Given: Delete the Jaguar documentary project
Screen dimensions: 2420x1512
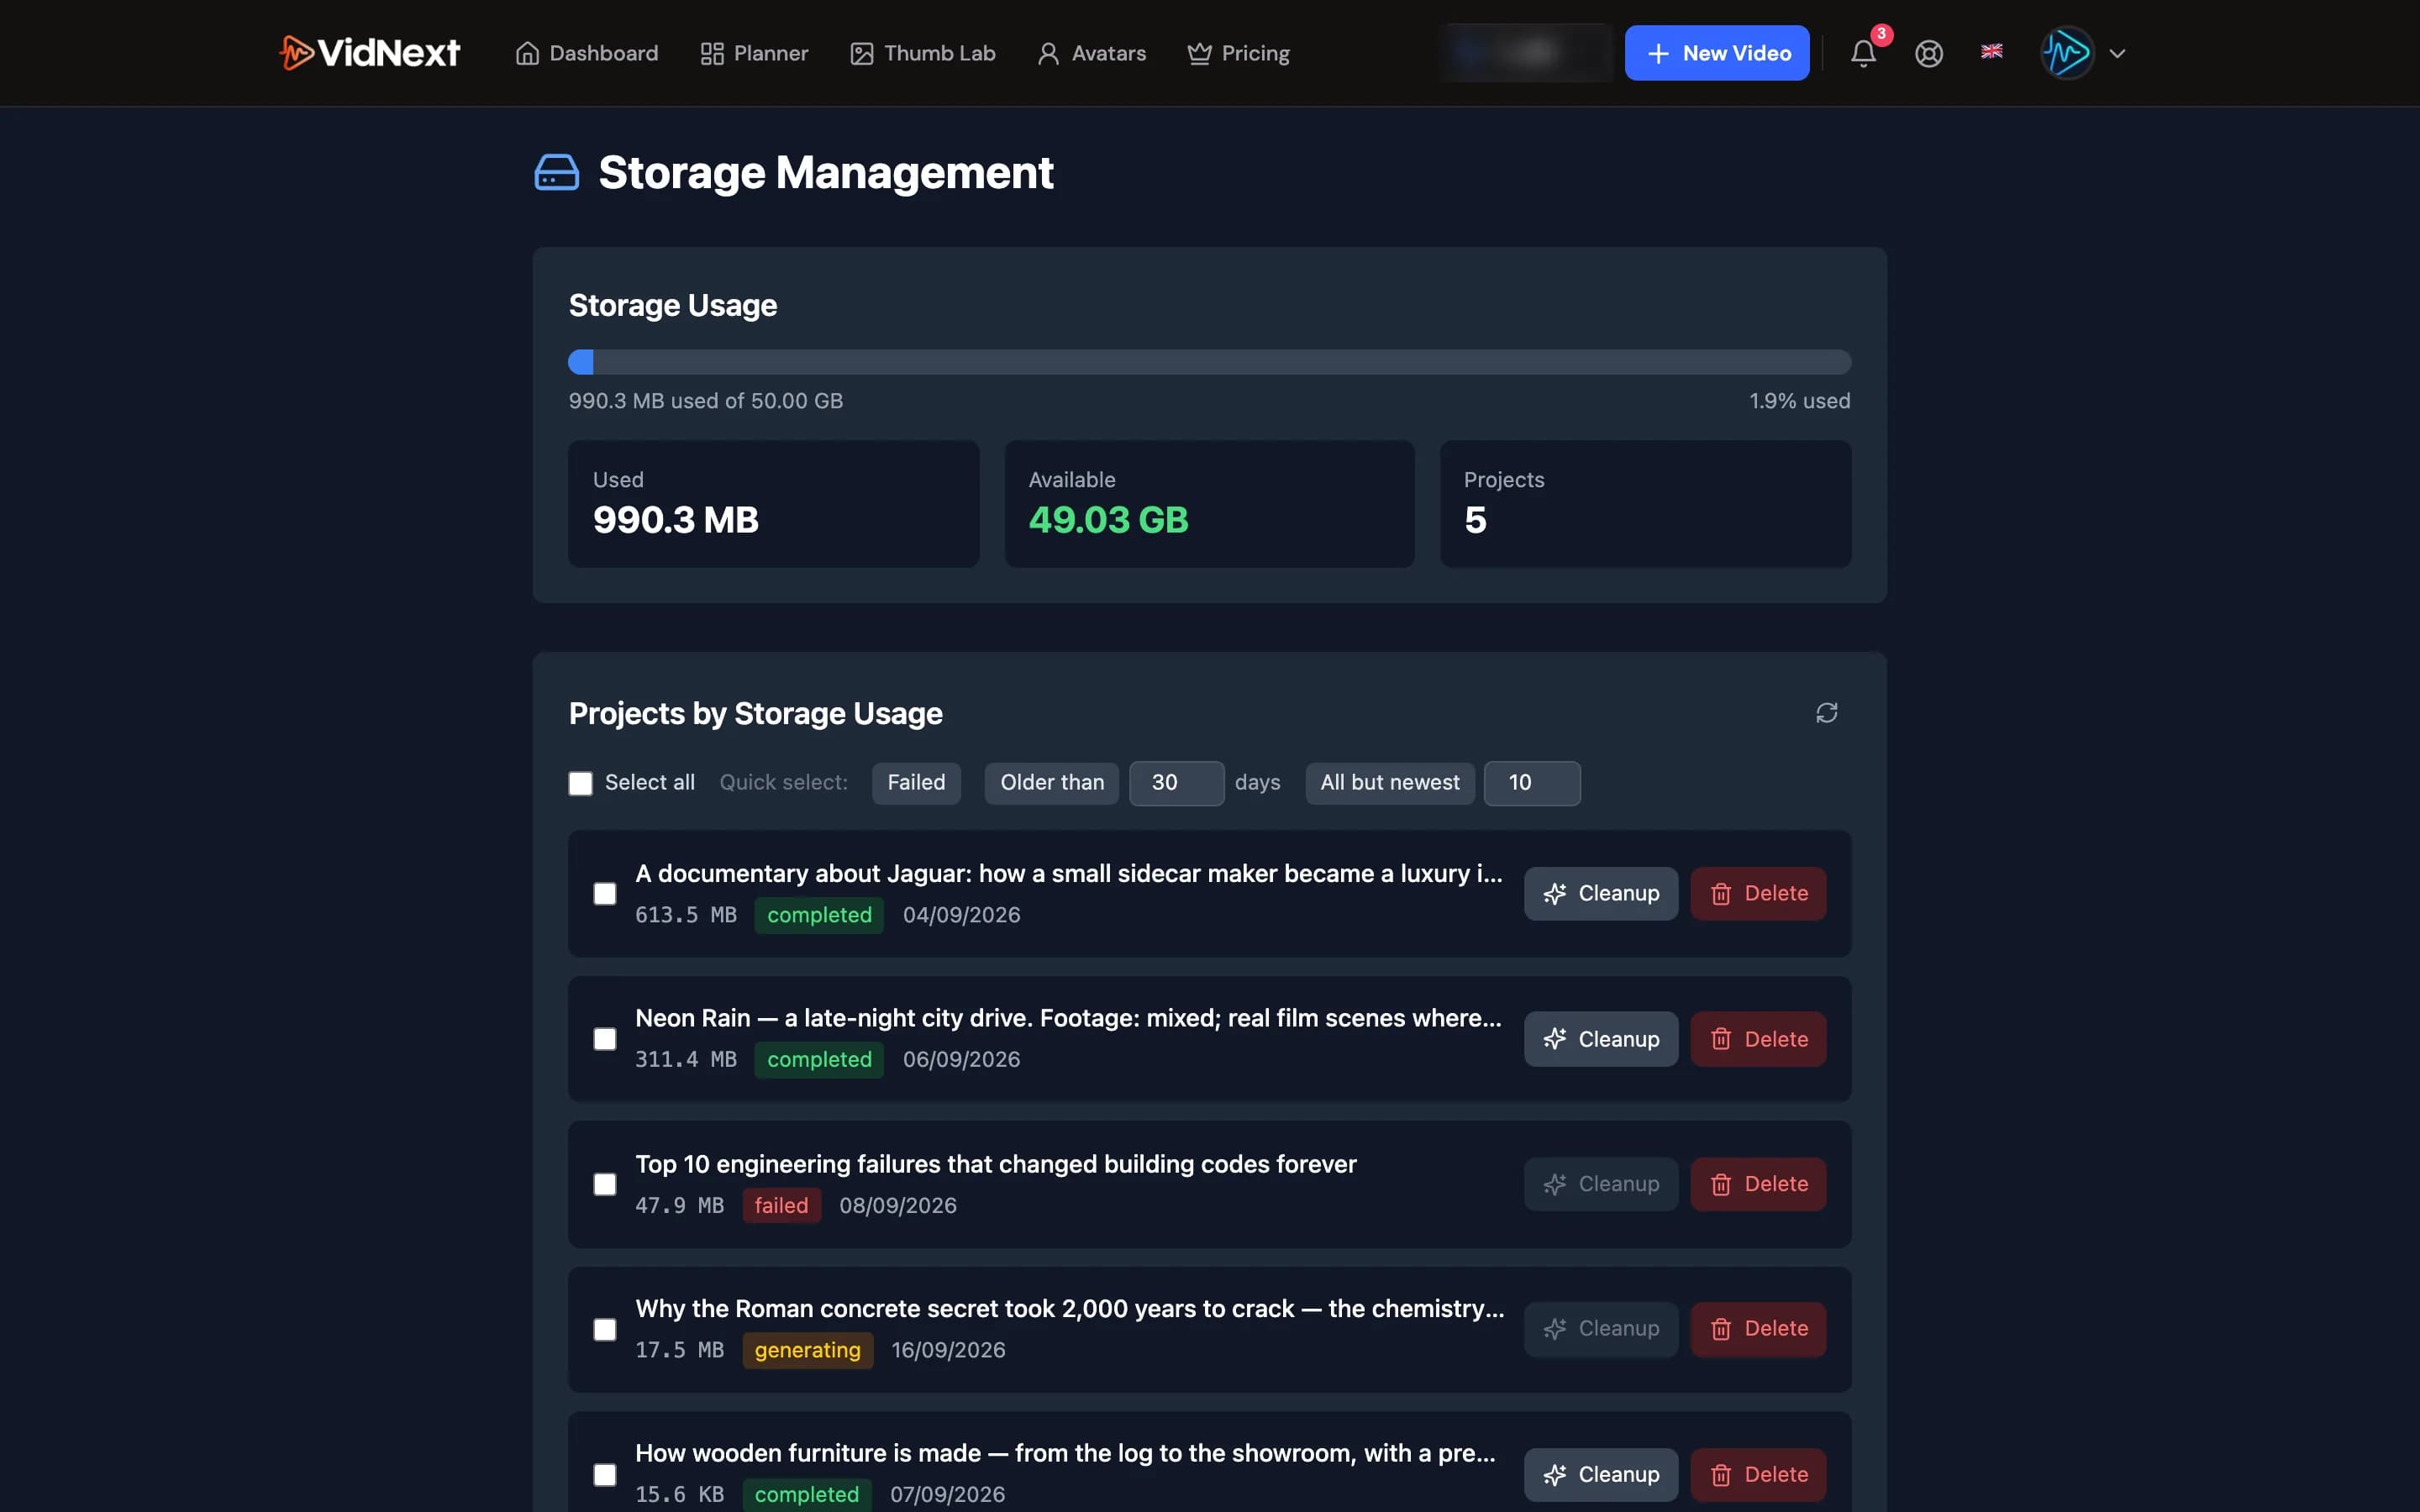Looking at the screenshot, I should coord(1758,893).
